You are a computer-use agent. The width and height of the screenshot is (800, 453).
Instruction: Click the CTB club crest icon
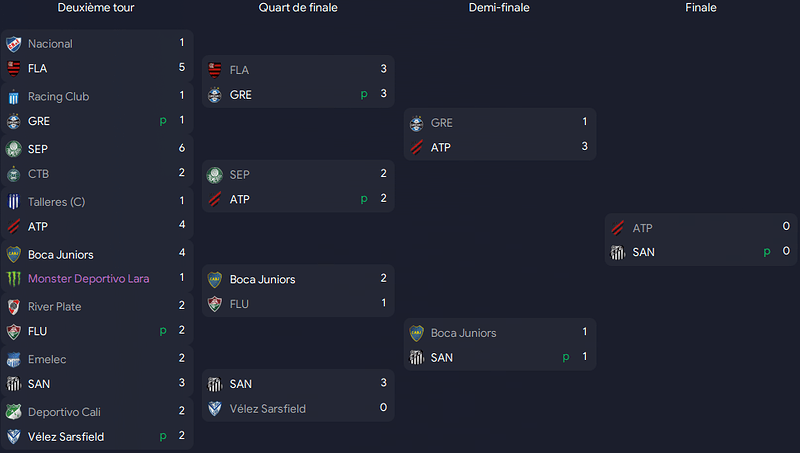pyautogui.click(x=14, y=174)
